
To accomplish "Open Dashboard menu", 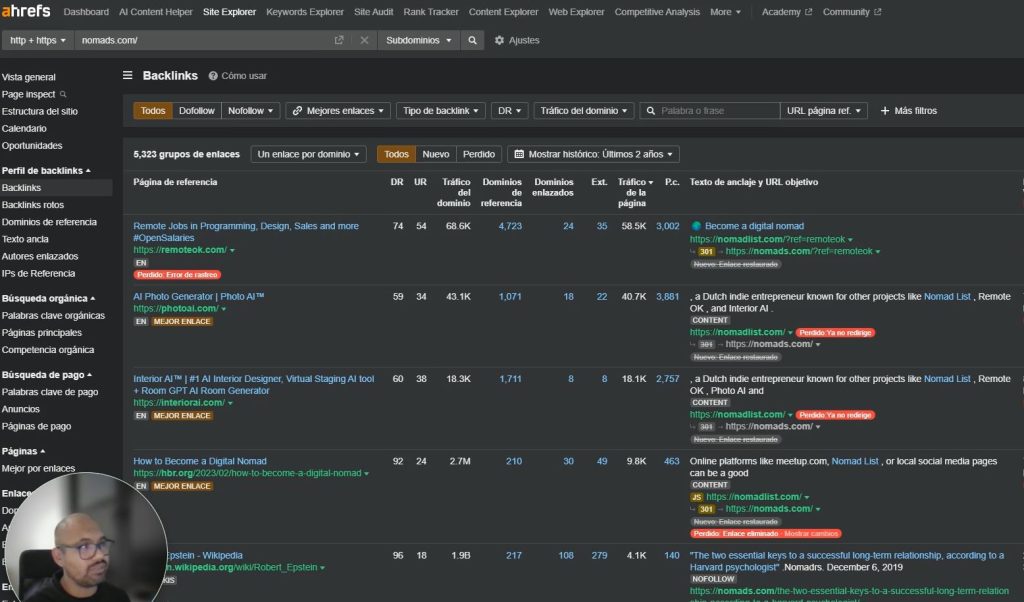I will [x=86, y=12].
